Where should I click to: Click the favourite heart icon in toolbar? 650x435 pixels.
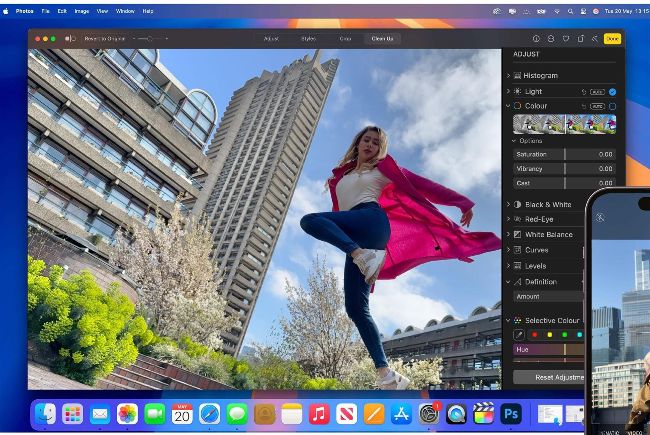click(x=566, y=39)
